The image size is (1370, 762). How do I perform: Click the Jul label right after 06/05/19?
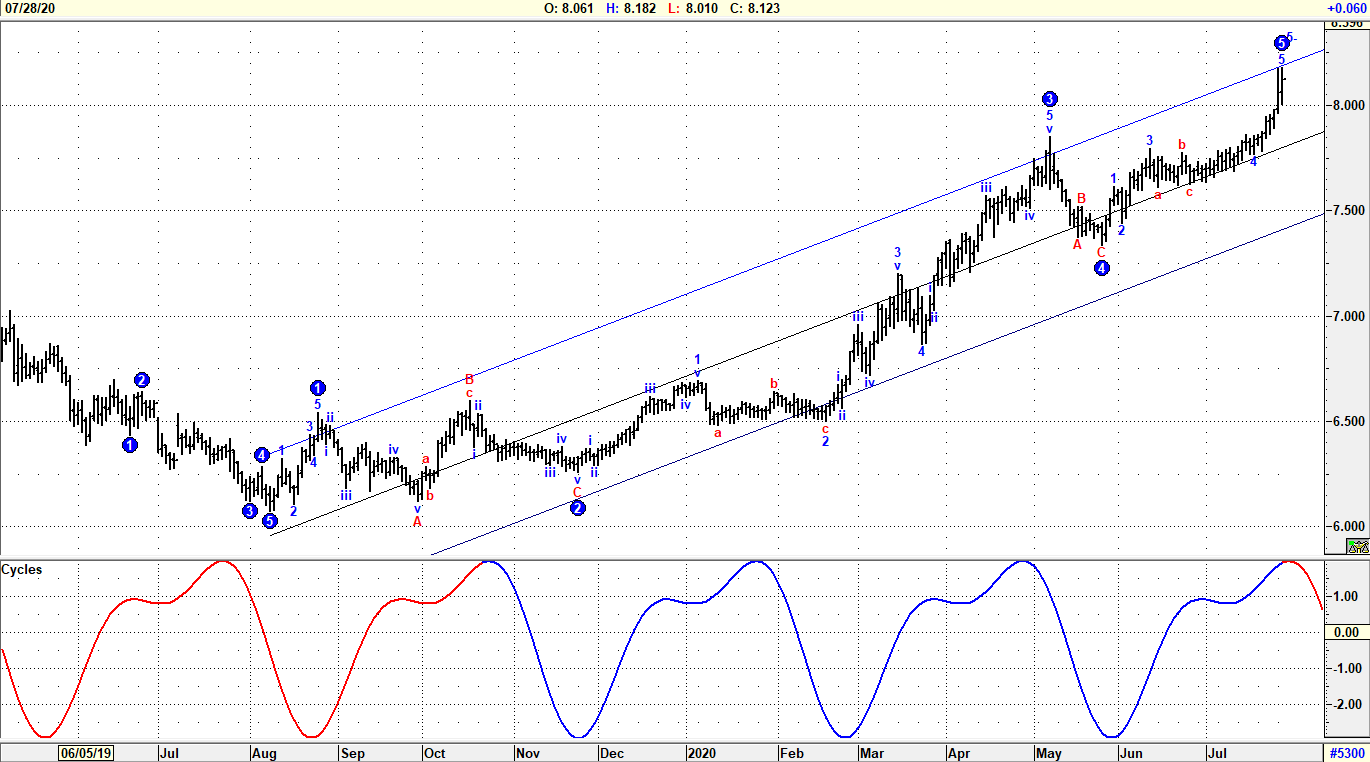pos(169,752)
